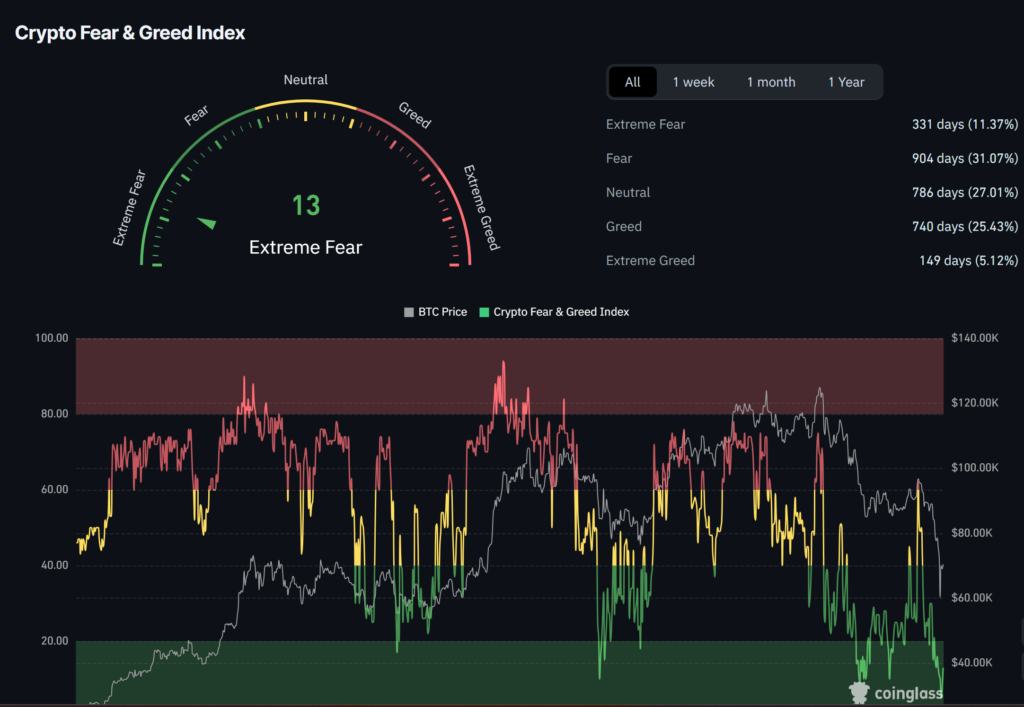Toggle the Crypto Fear & Greed Index legend label
This screenshot has width=1024, height=707.
[x=561, y=312]
